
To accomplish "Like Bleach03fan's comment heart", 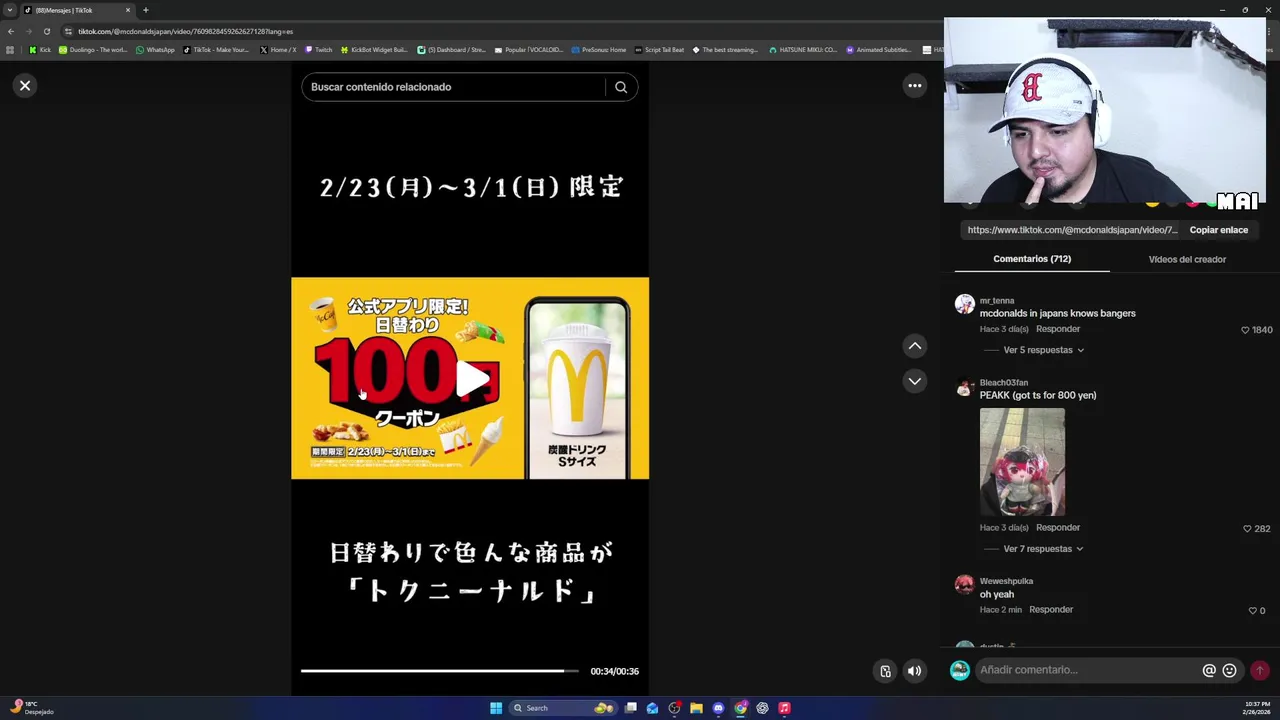I will coord(1247,529).
